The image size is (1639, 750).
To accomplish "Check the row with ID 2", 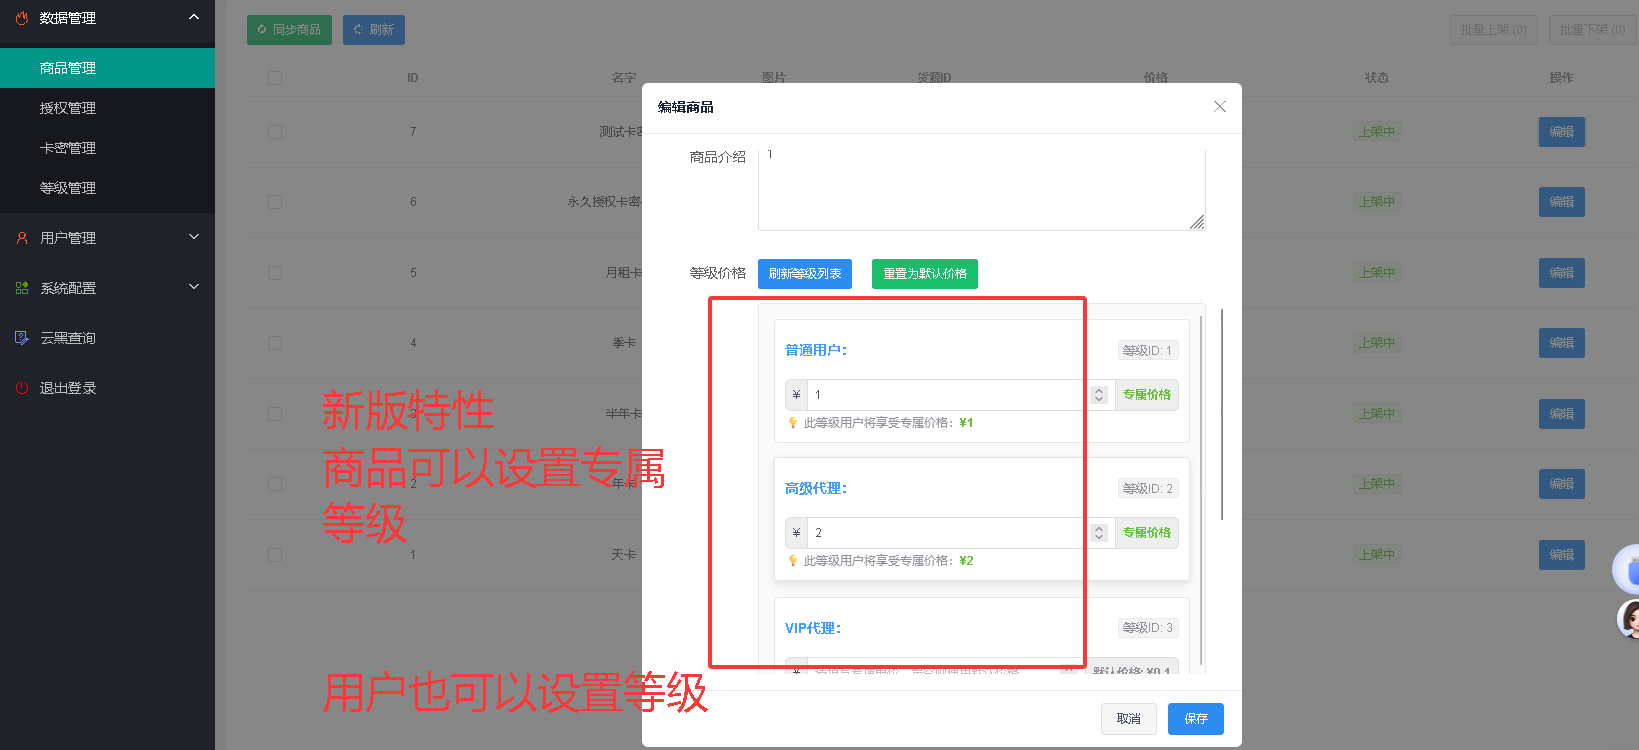I will coord(275,484).
